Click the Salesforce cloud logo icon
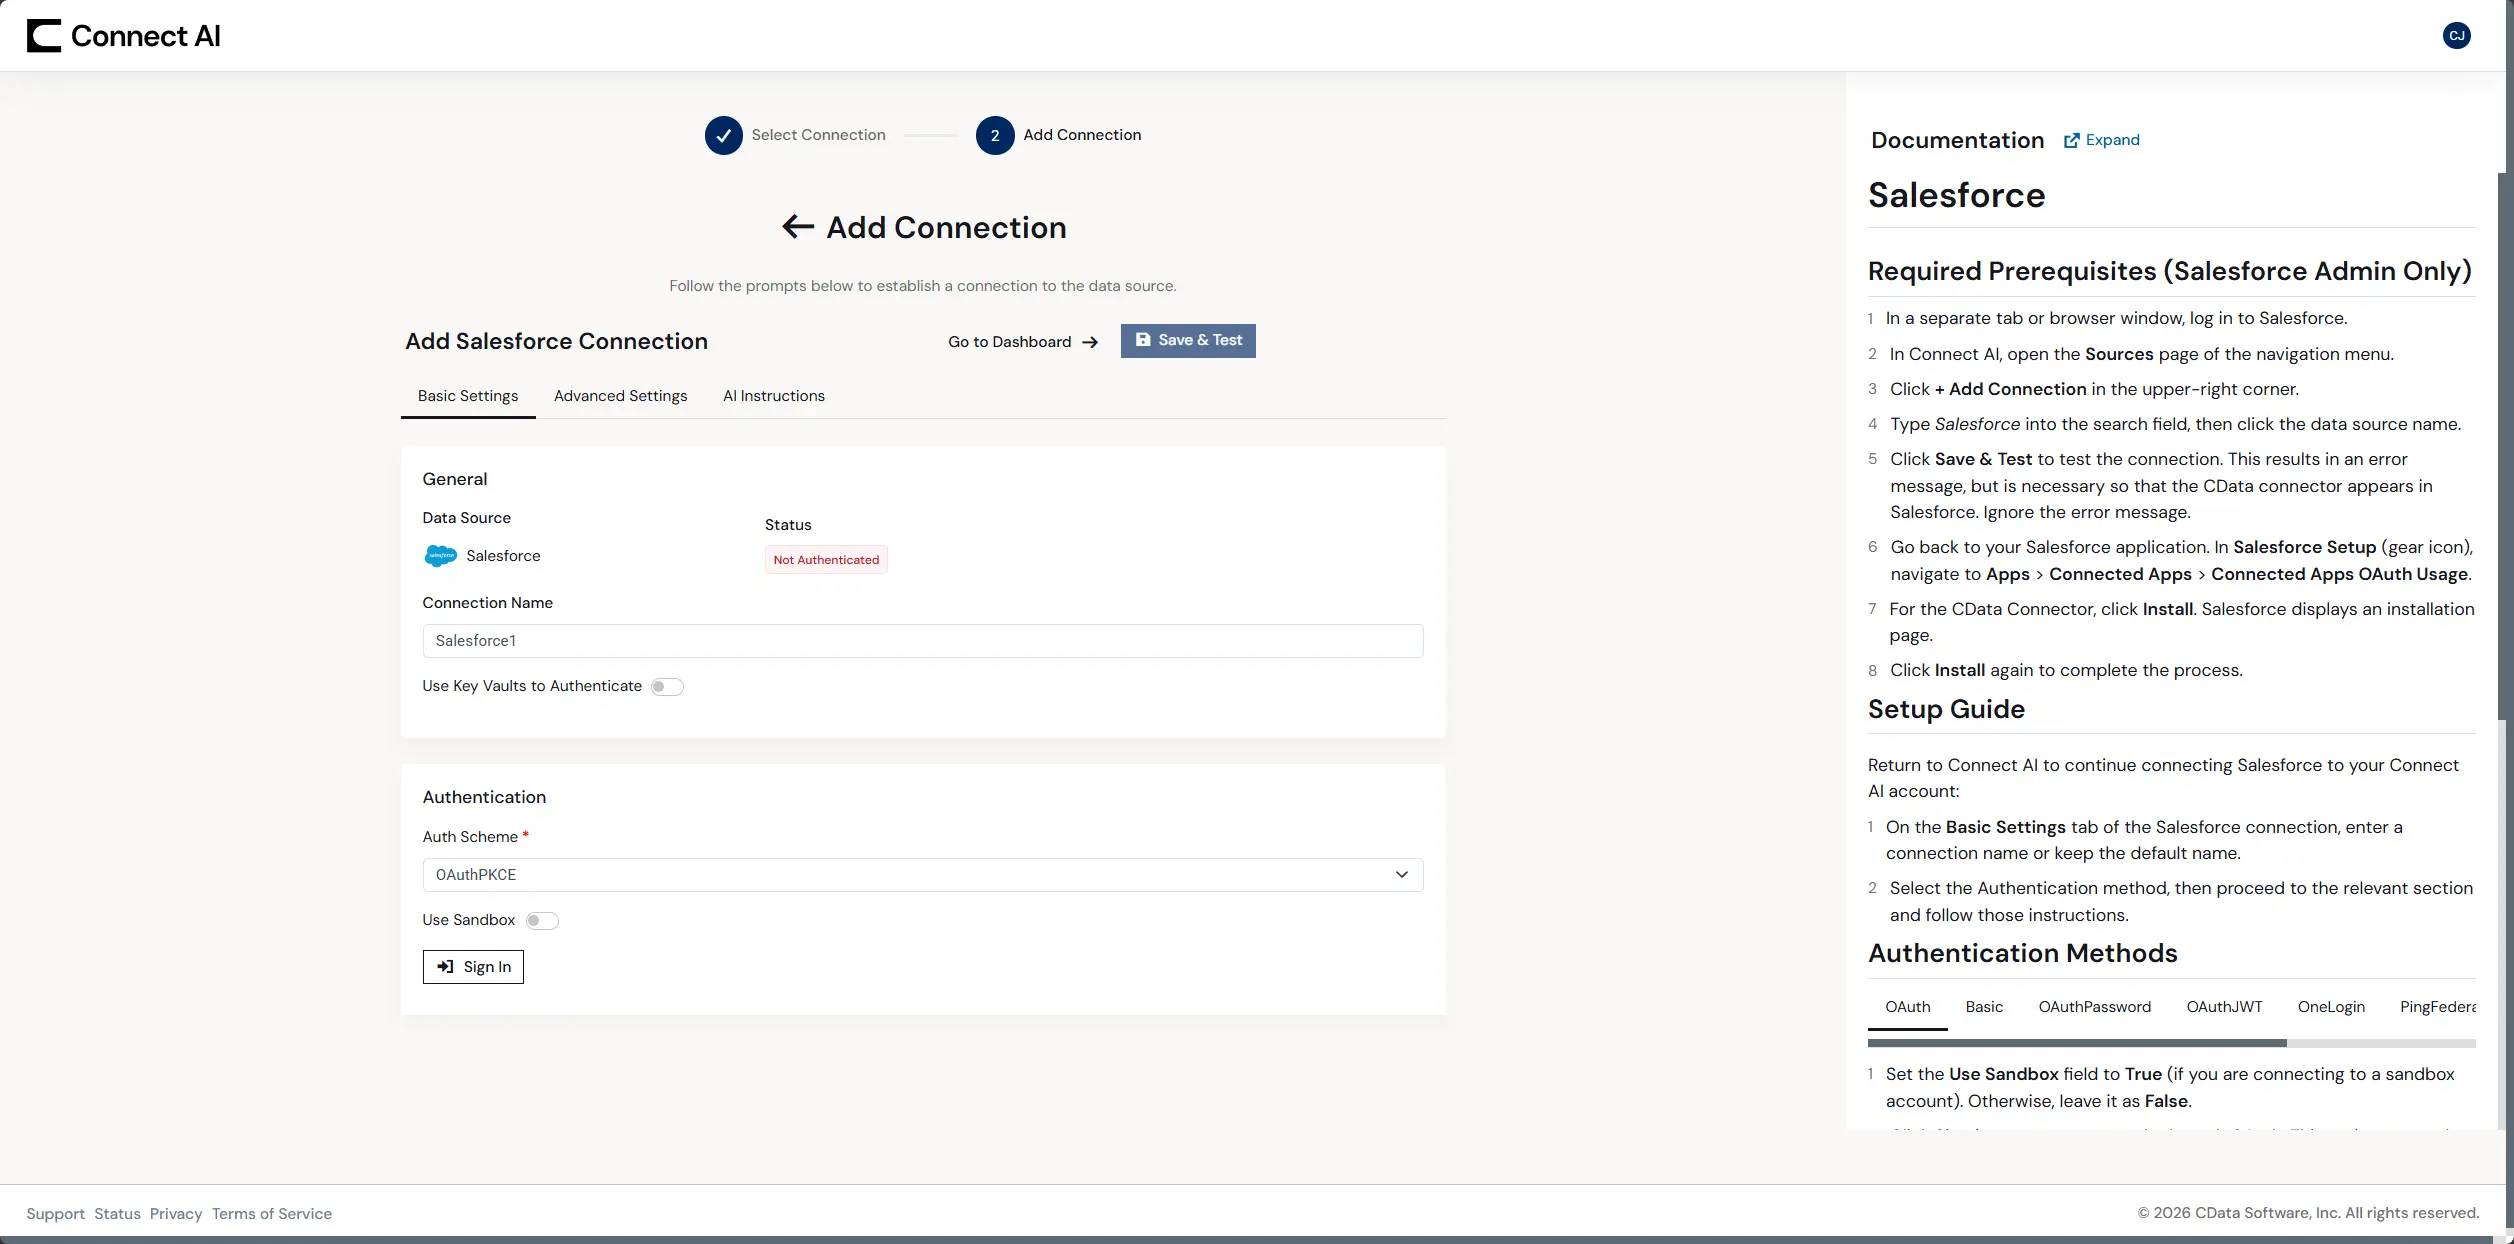This screenshot has width=2514, height=1244. click(440, 556)
